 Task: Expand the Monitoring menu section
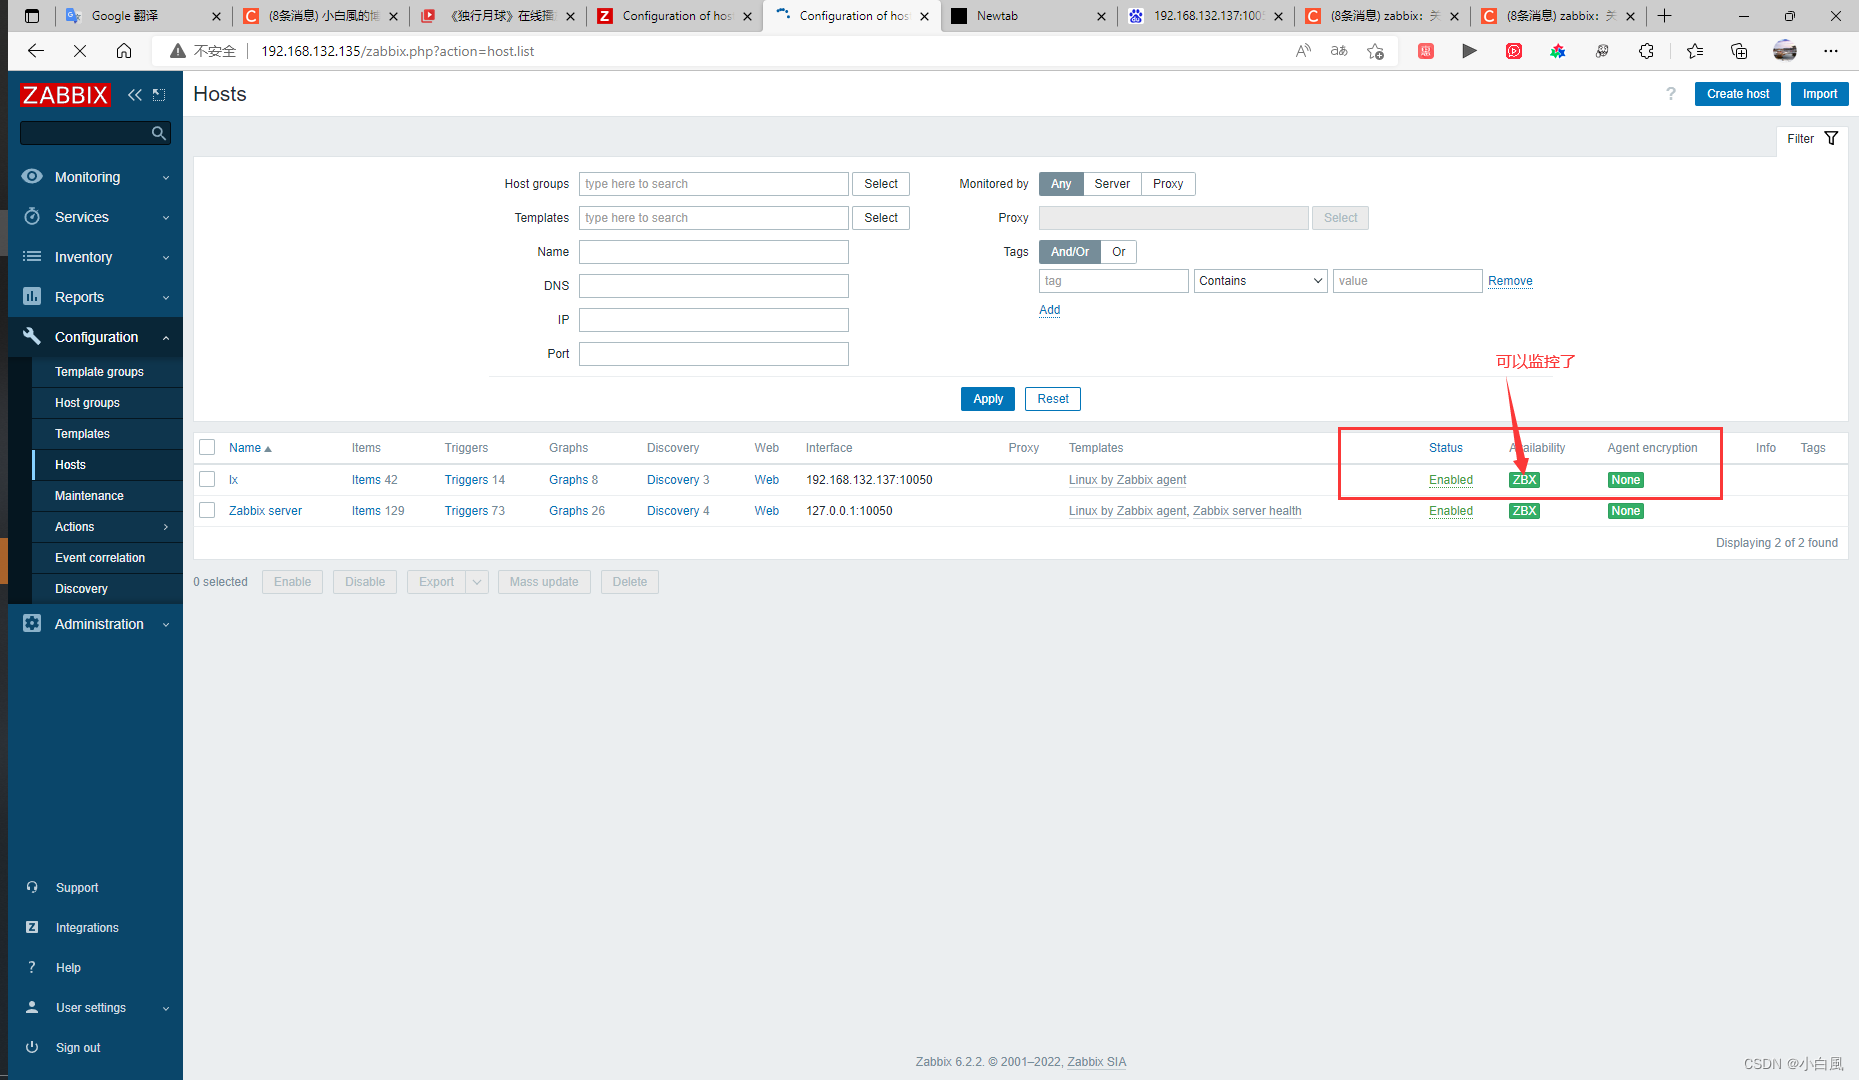point(166,177)
